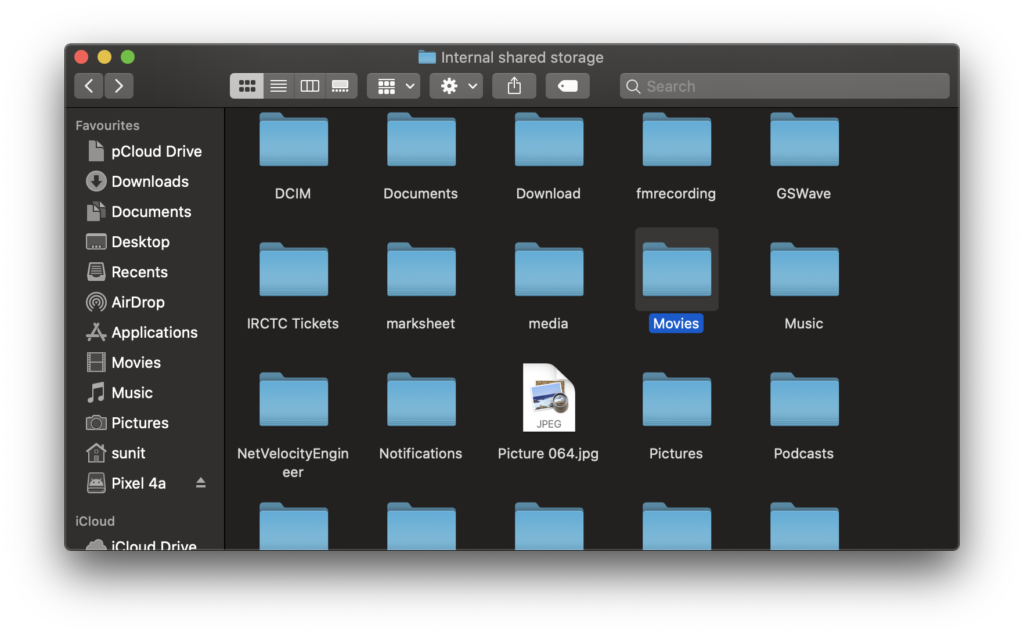Click inside the Search field
This screenshot has width=1024, height=636.
[784, 86]
